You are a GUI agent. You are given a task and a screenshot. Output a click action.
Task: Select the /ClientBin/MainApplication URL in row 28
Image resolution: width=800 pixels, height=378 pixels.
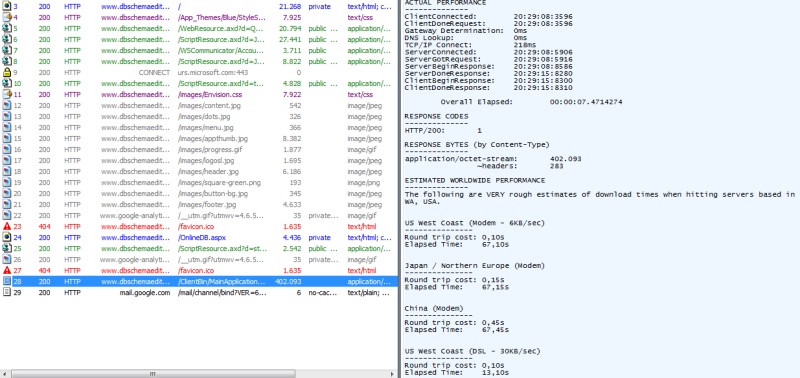click(222, 282)
